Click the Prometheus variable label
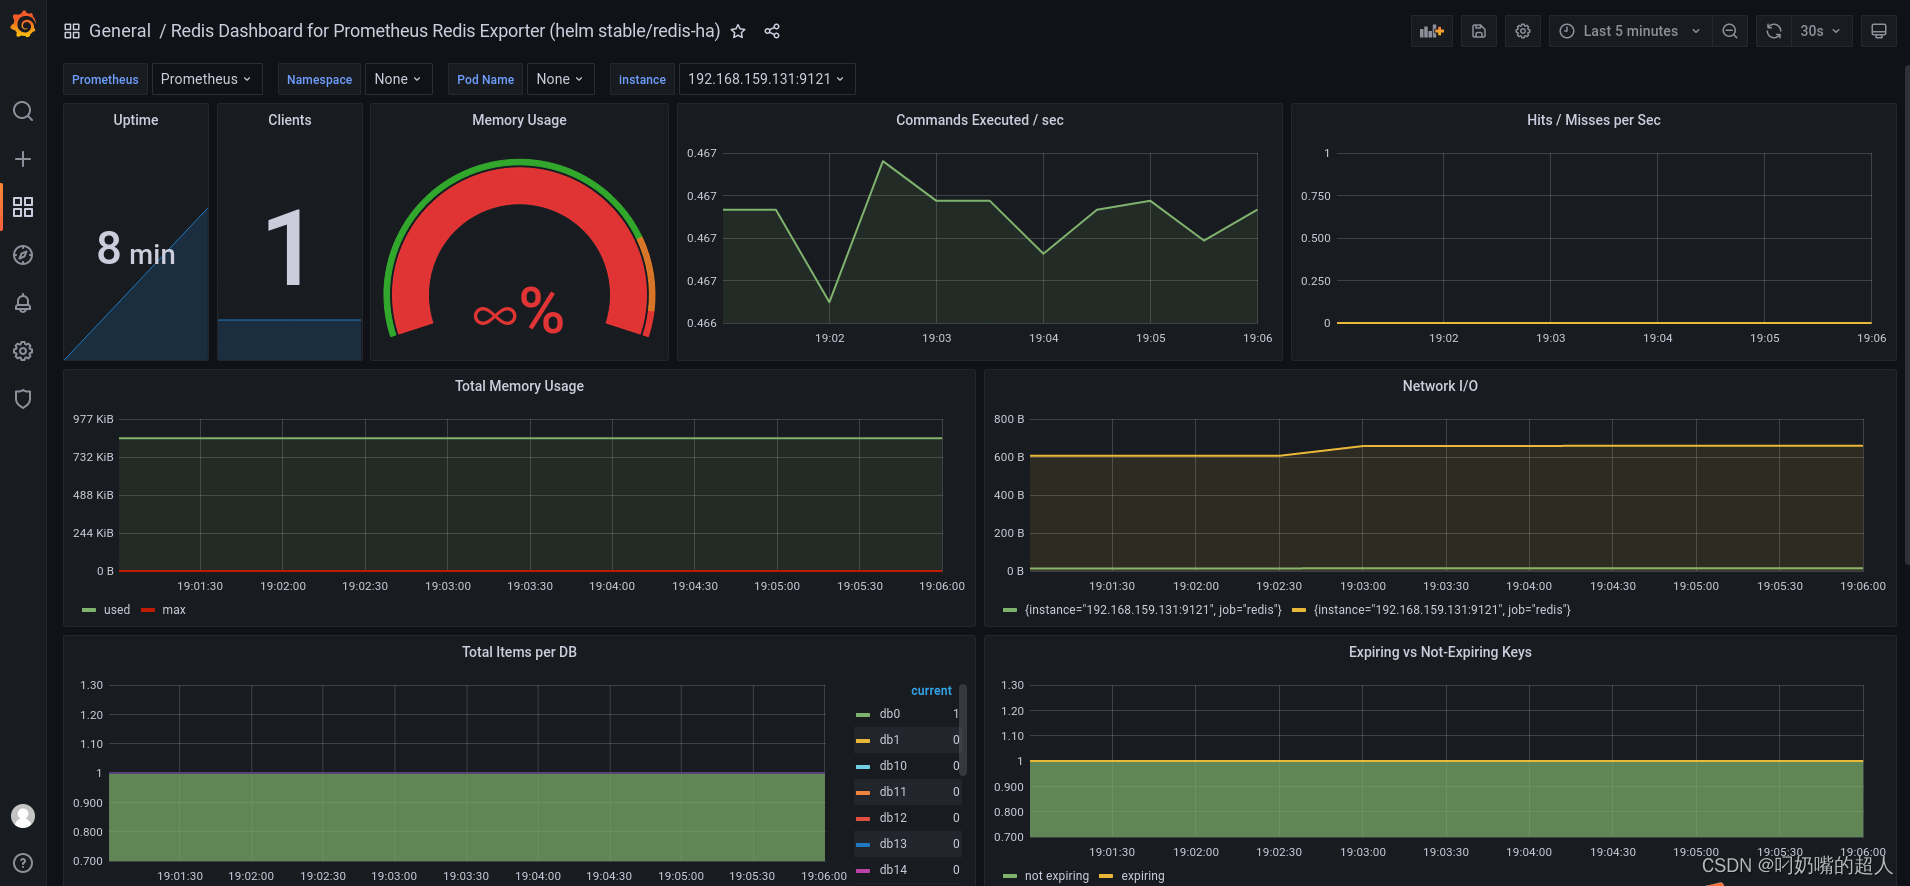Screen dimensions: 1910x886 [x=105, y=79]
